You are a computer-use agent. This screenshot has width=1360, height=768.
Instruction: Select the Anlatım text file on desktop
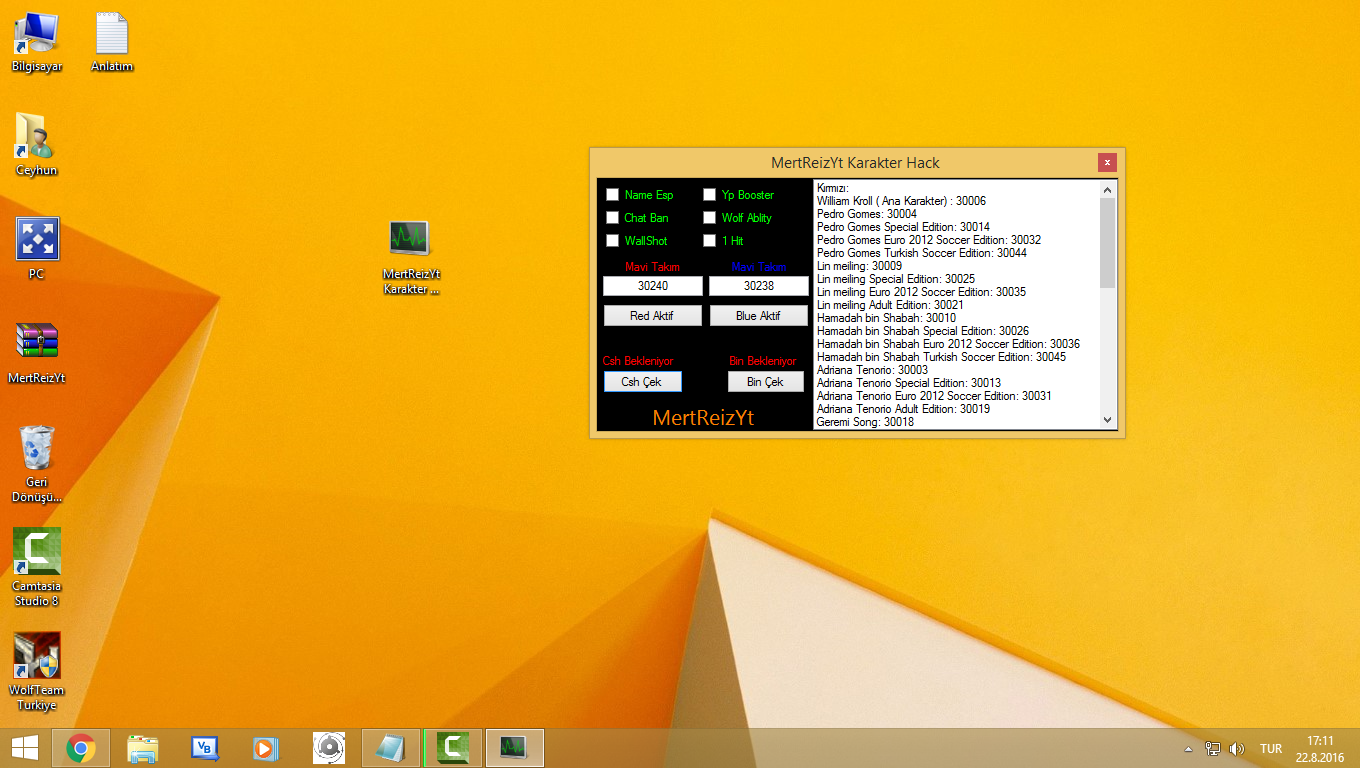coord(112,42)
